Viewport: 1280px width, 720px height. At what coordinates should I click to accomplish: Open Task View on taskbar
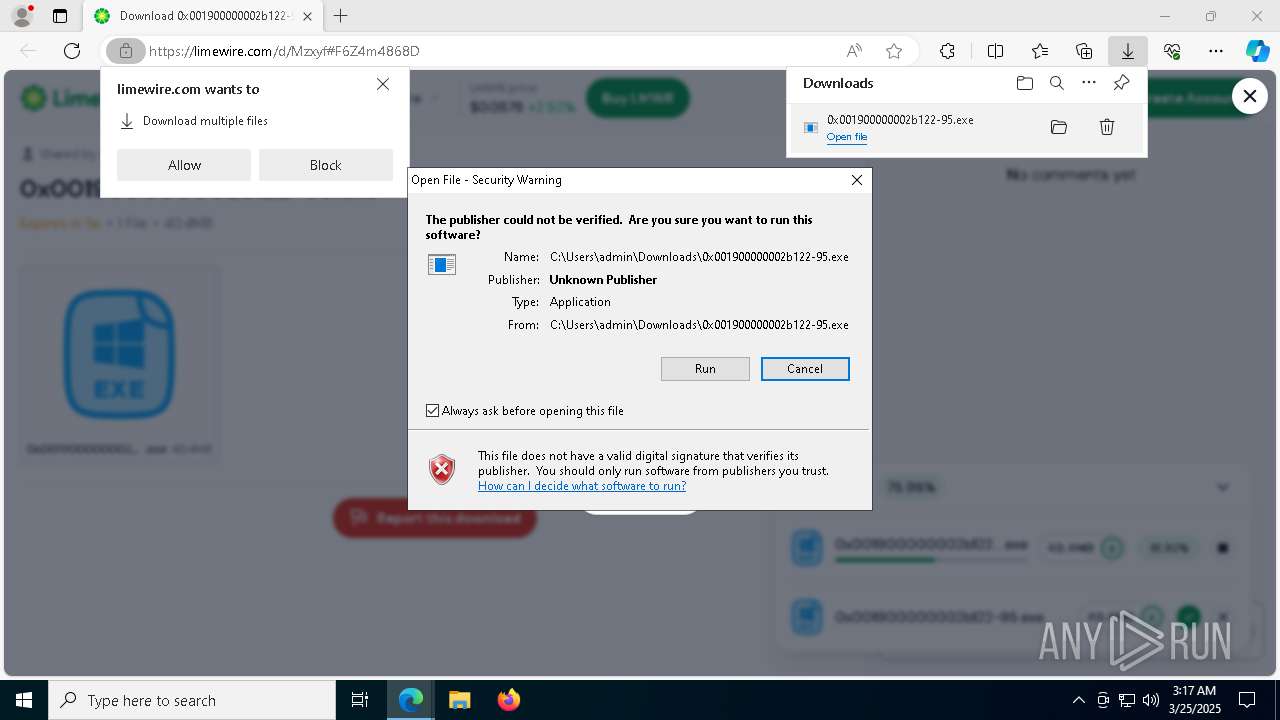pos(361,700)
